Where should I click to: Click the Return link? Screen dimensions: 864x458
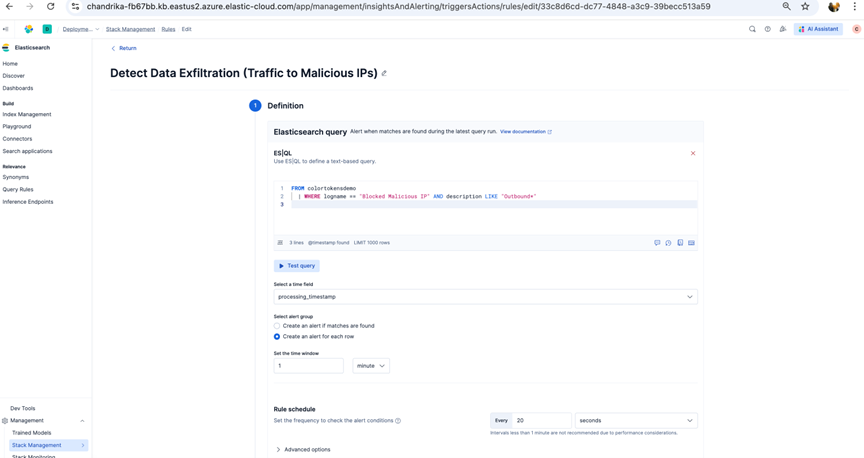124,49
